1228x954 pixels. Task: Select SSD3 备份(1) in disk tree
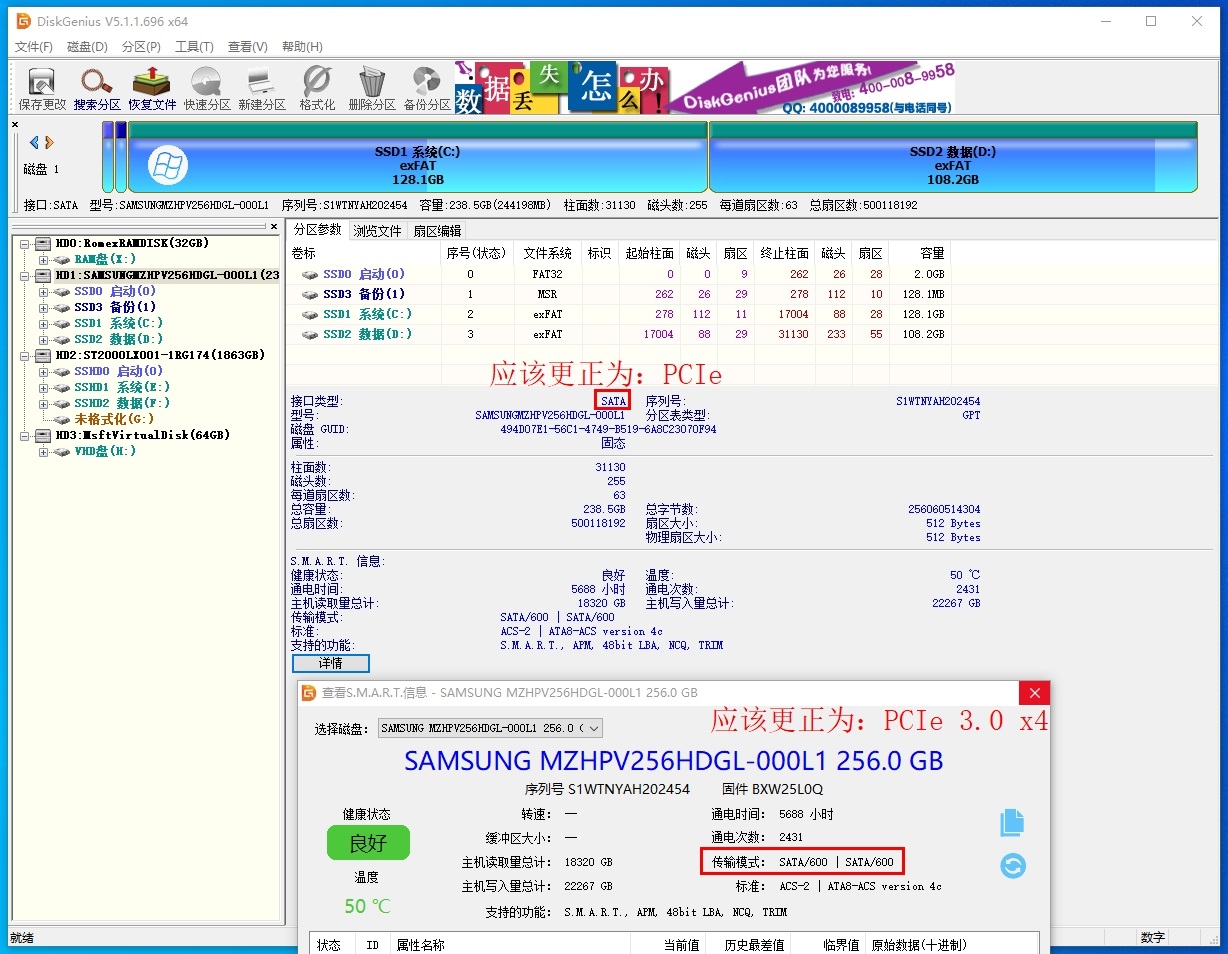(x=114, y=307)
